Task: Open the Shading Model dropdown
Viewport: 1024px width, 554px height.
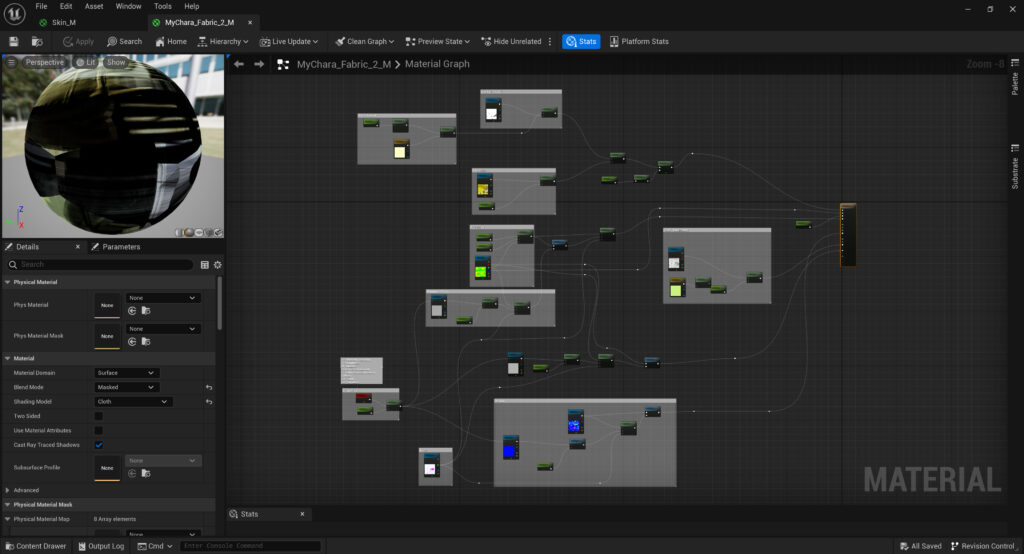Action: click(x=134, y=402)
